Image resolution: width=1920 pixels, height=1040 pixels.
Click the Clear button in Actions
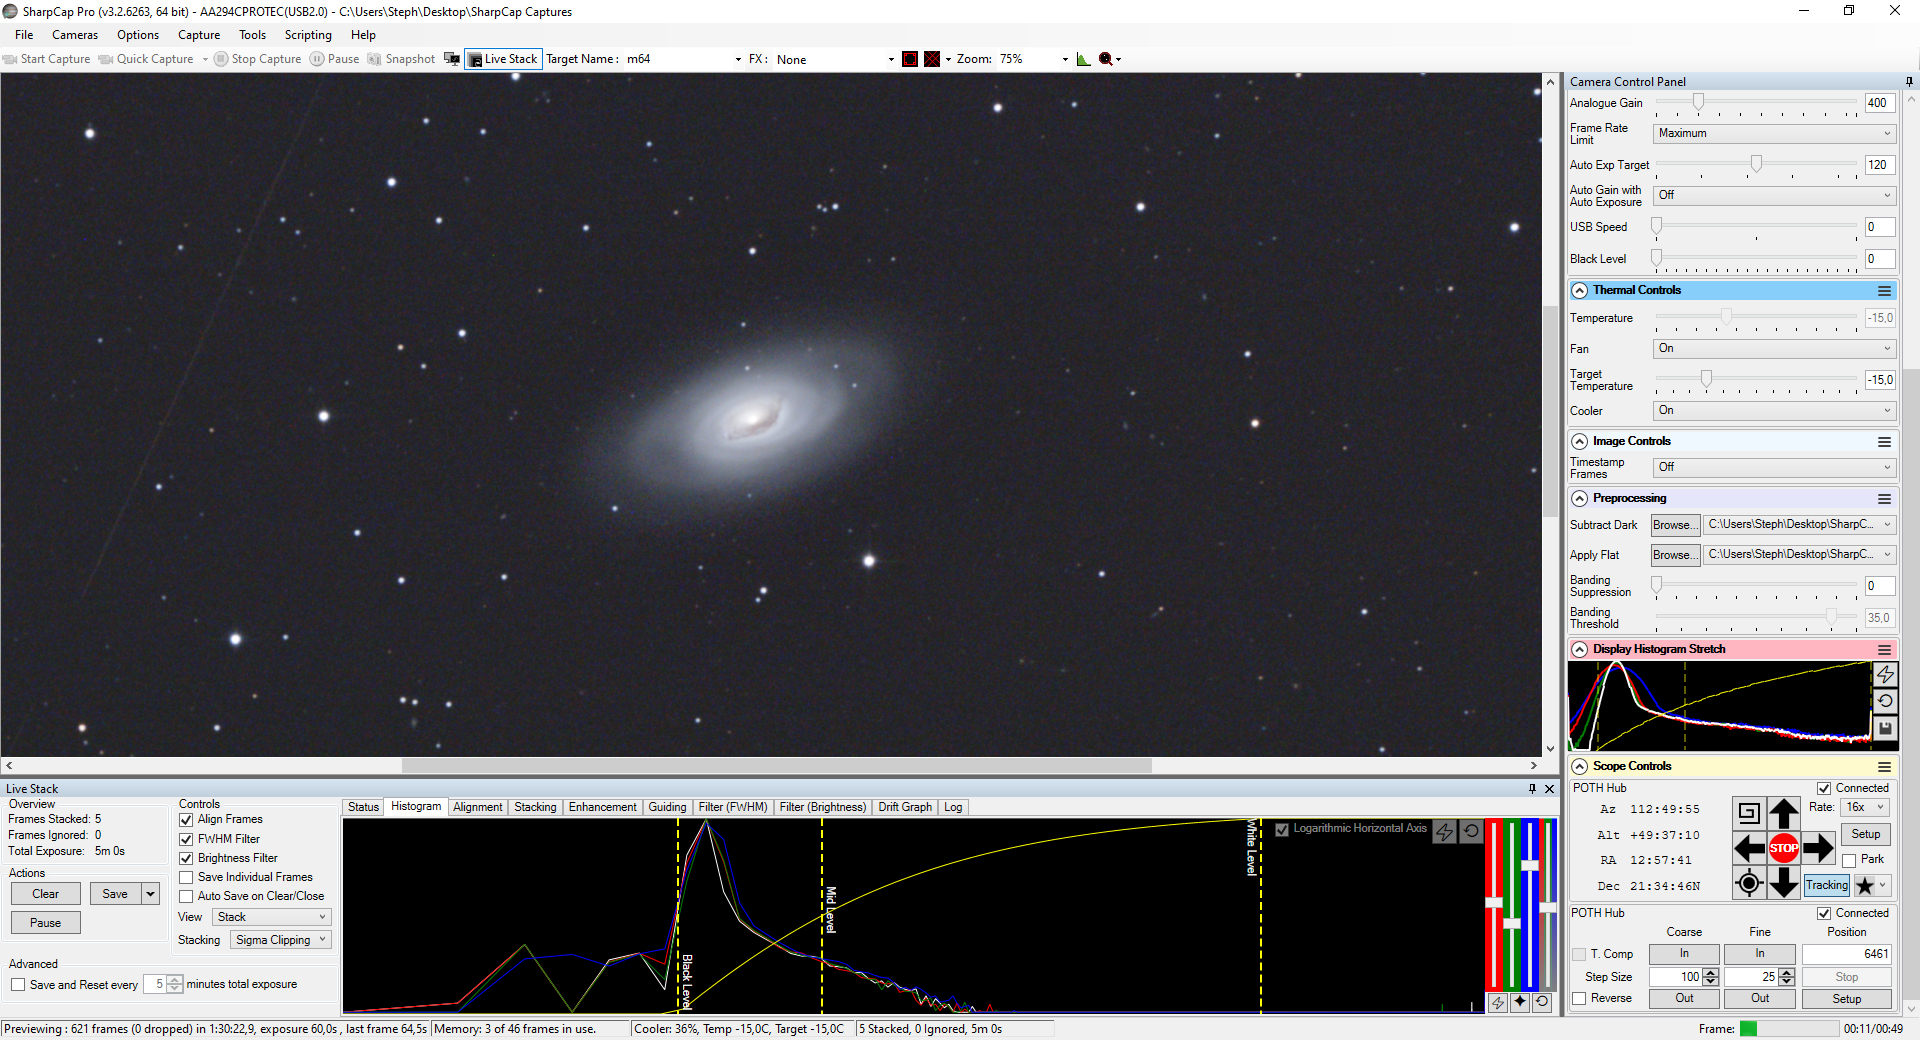(45, 894)
